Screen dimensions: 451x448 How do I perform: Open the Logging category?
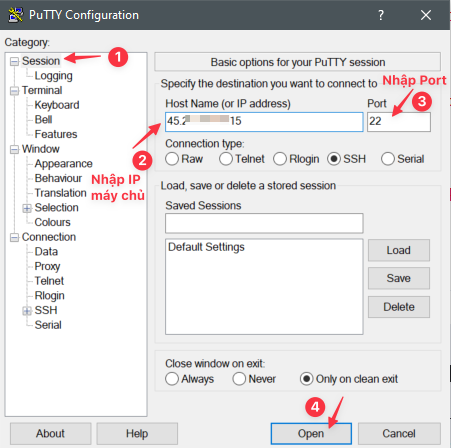point(53,76)
